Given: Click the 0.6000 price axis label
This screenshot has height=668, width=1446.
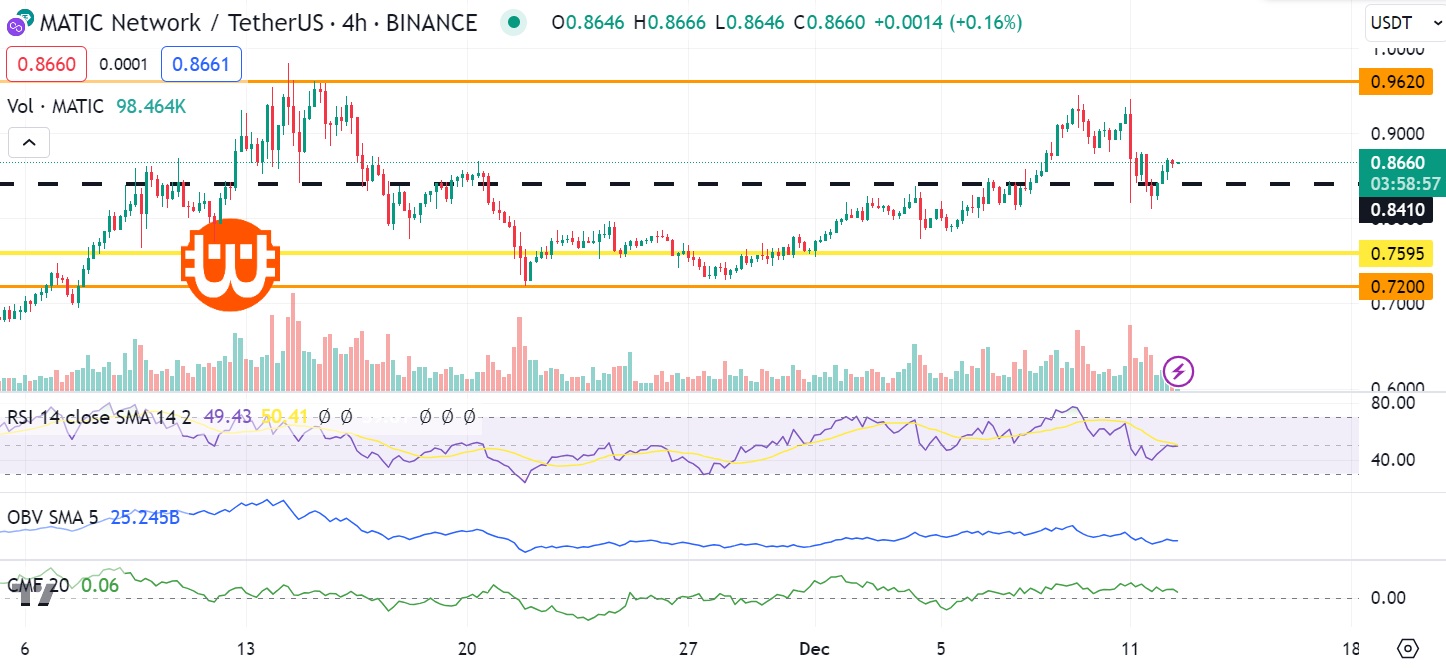Looking at the screenshot, I should [1398, 389].
